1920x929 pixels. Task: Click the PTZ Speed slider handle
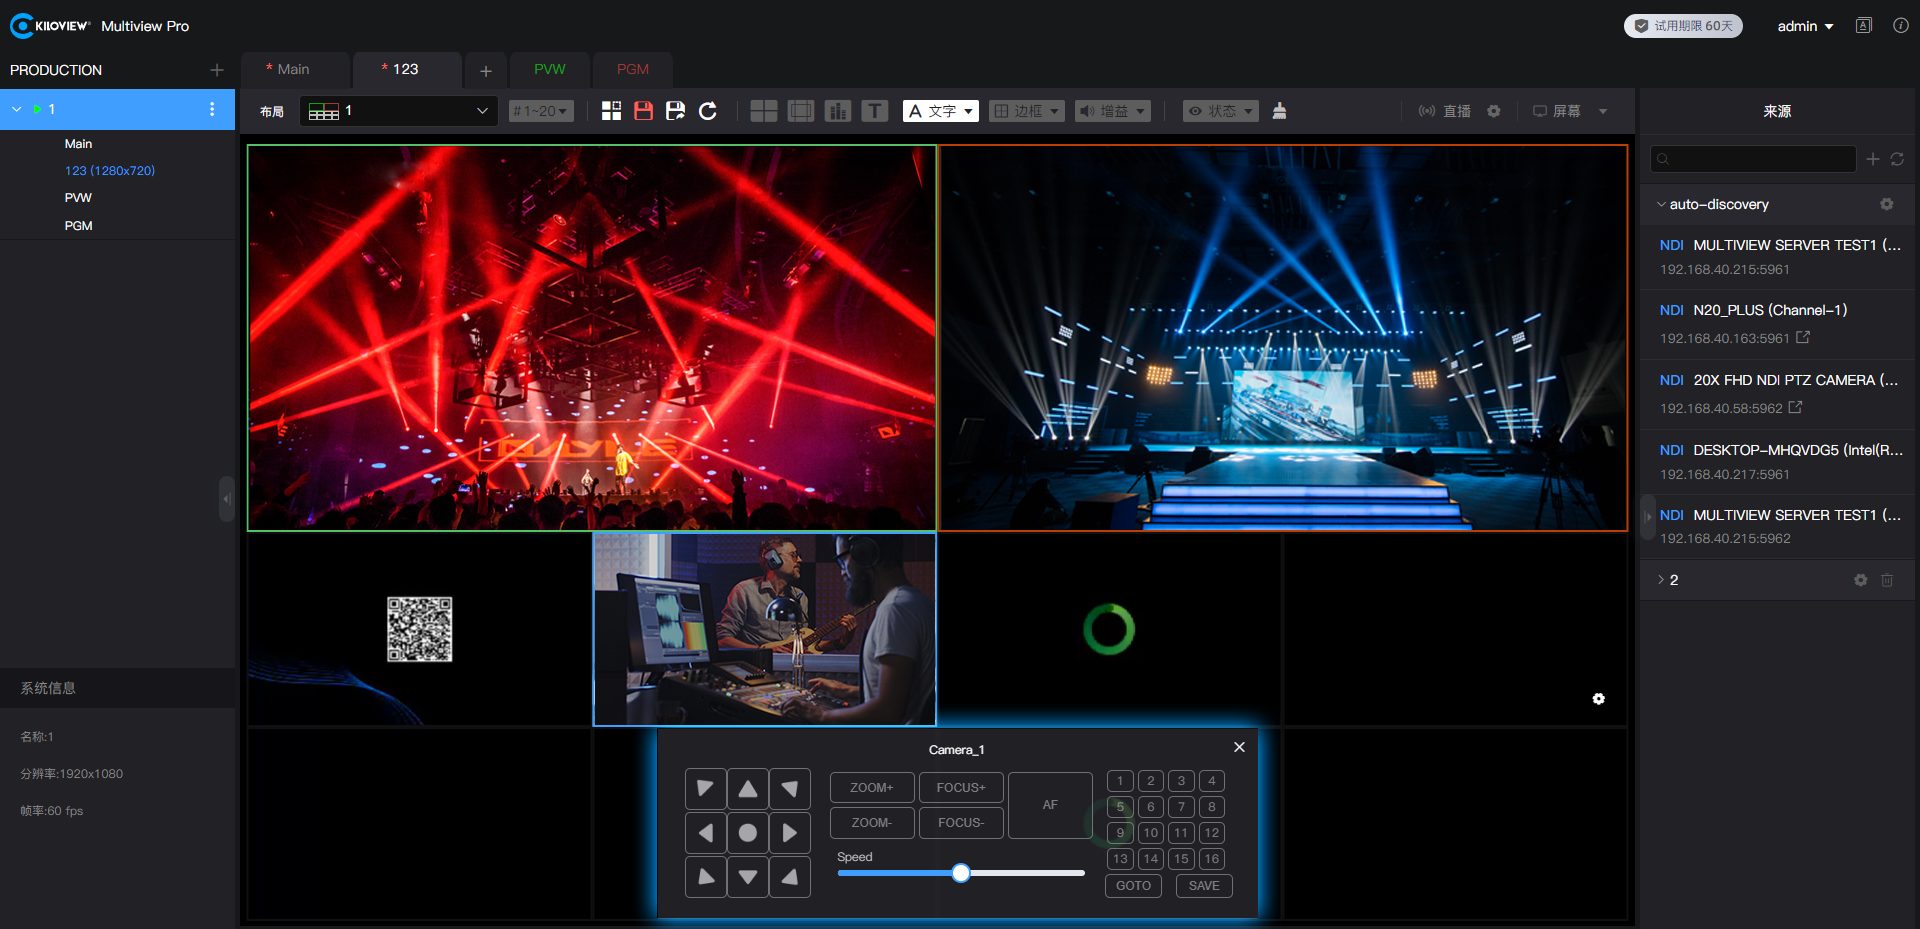coord(961,873)
